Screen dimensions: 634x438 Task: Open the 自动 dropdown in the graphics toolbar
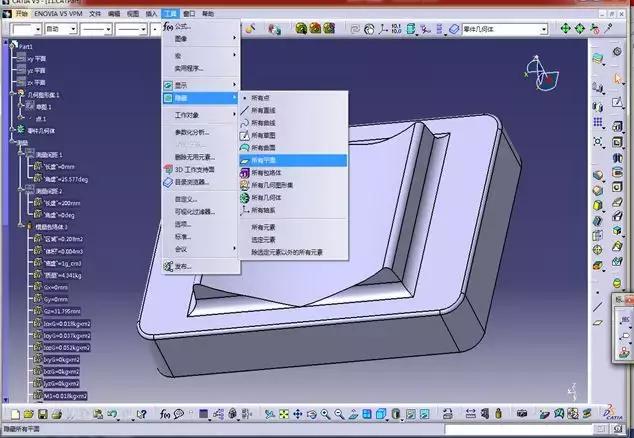coord(70,30)
